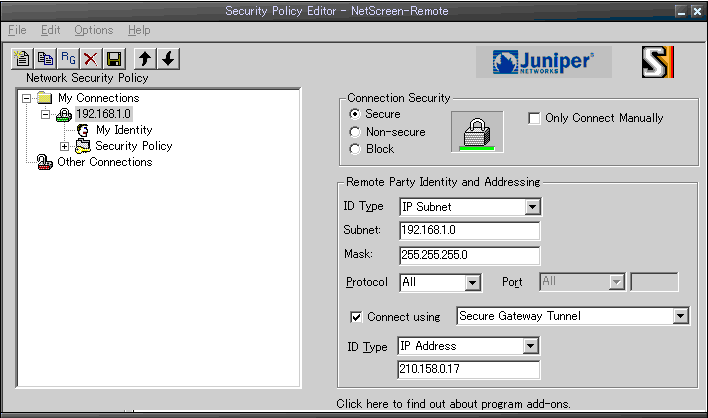Minimize the Security Policy Editor window

681,11
